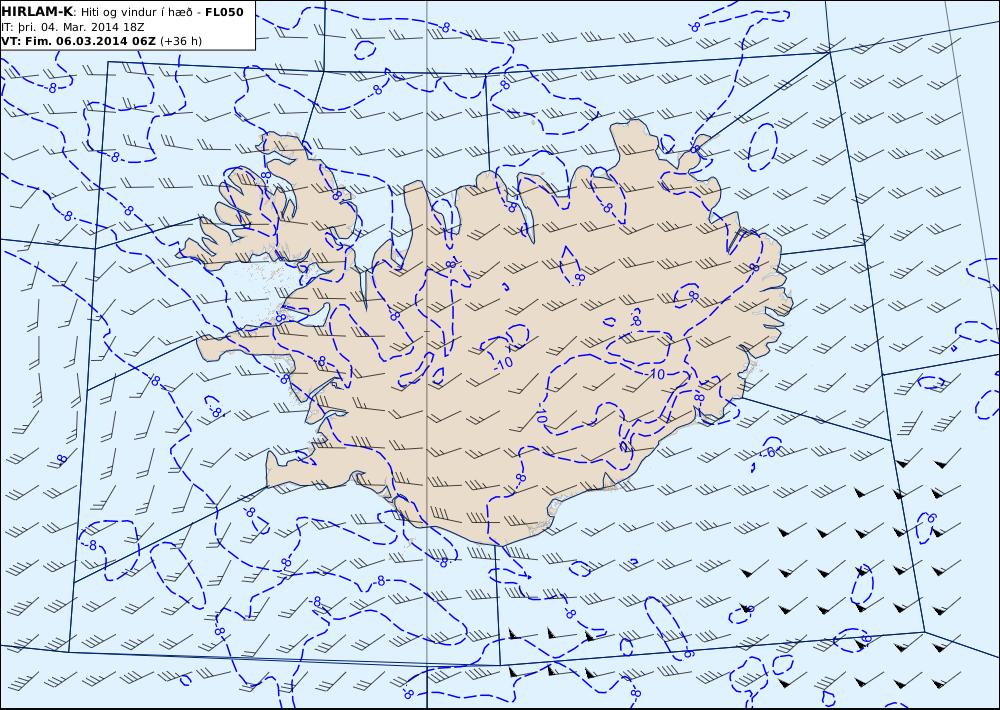
Task: Click the valid time 'Fim. 06.03.2014 06Z'
Action: coord(91,41)
